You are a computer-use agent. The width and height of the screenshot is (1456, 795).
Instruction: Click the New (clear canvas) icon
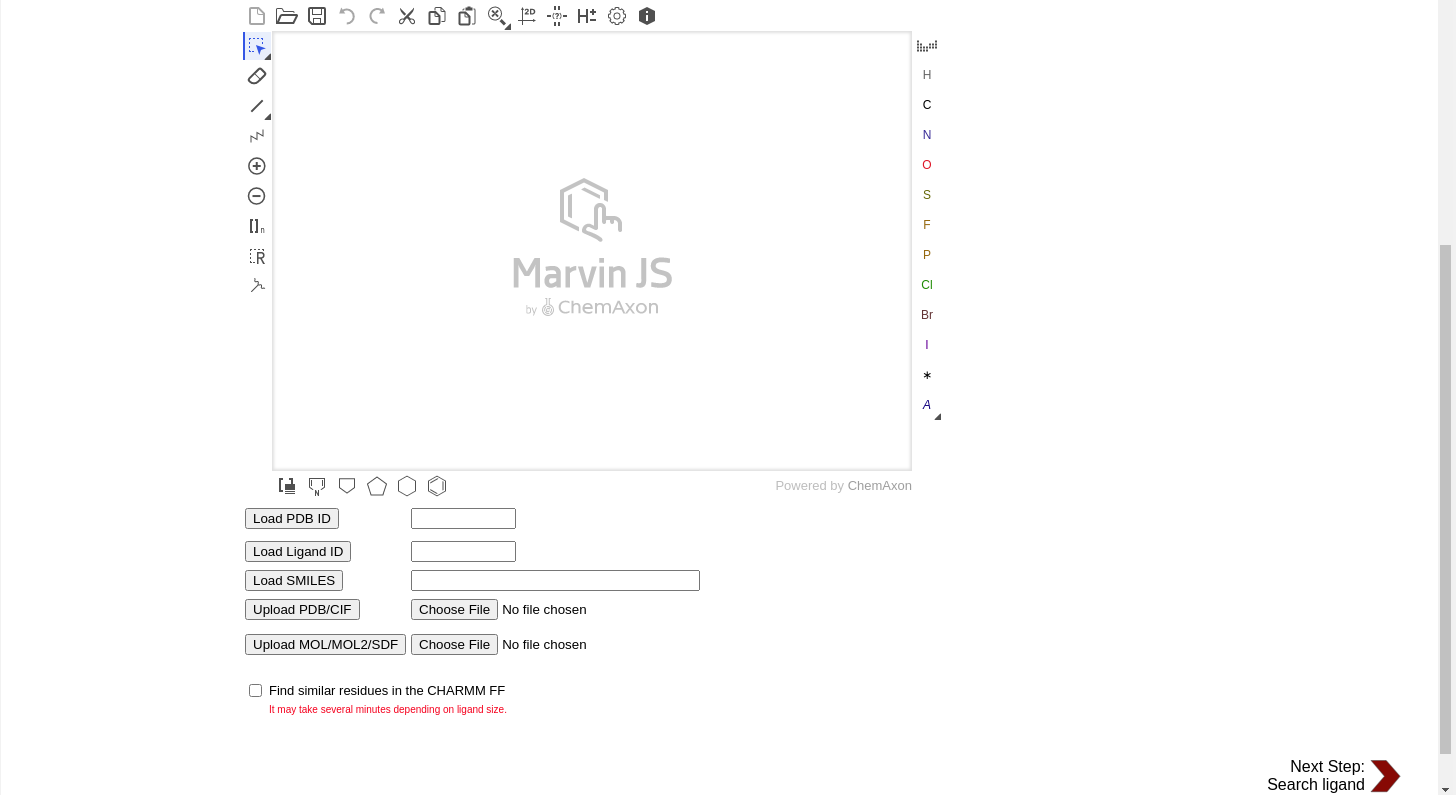257,16
